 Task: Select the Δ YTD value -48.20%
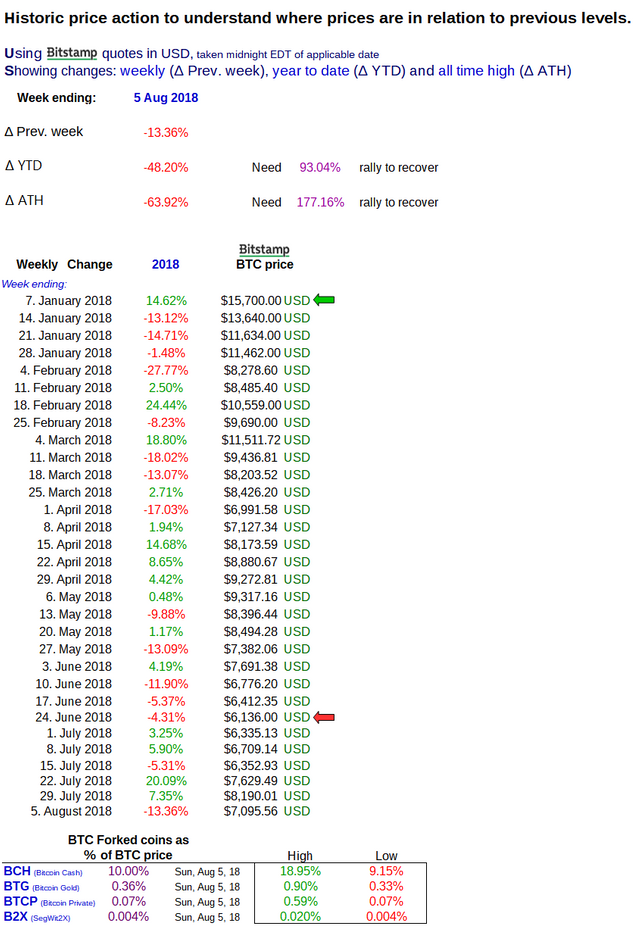point(166,167)
